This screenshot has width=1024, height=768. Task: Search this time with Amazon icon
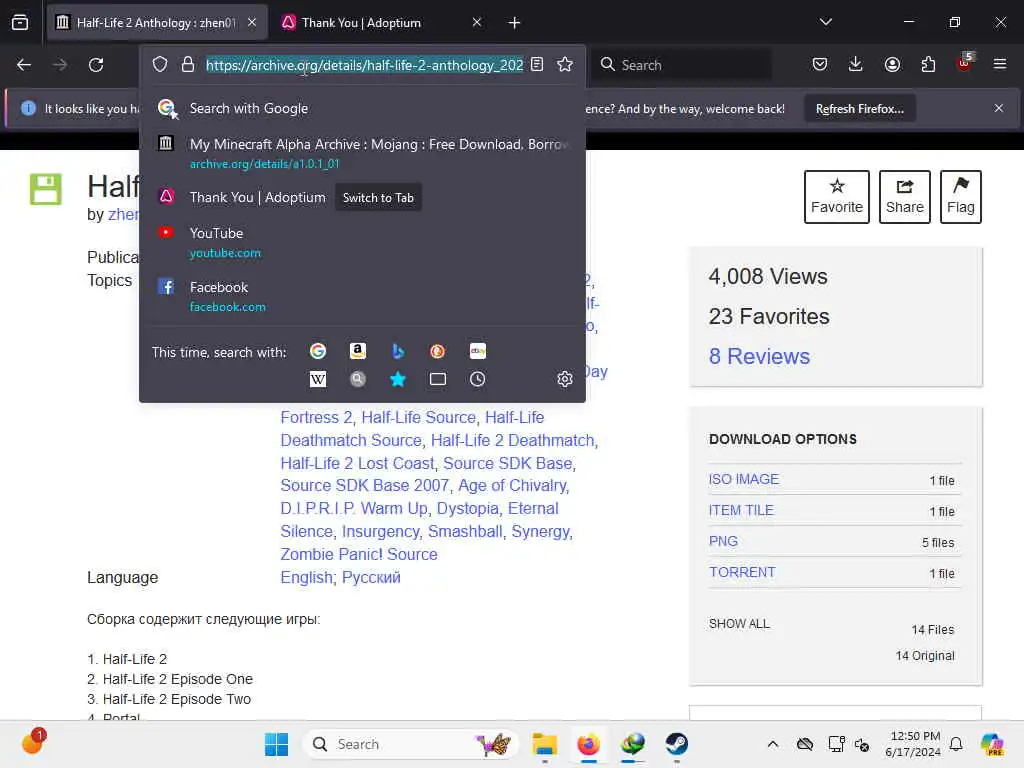357,351
